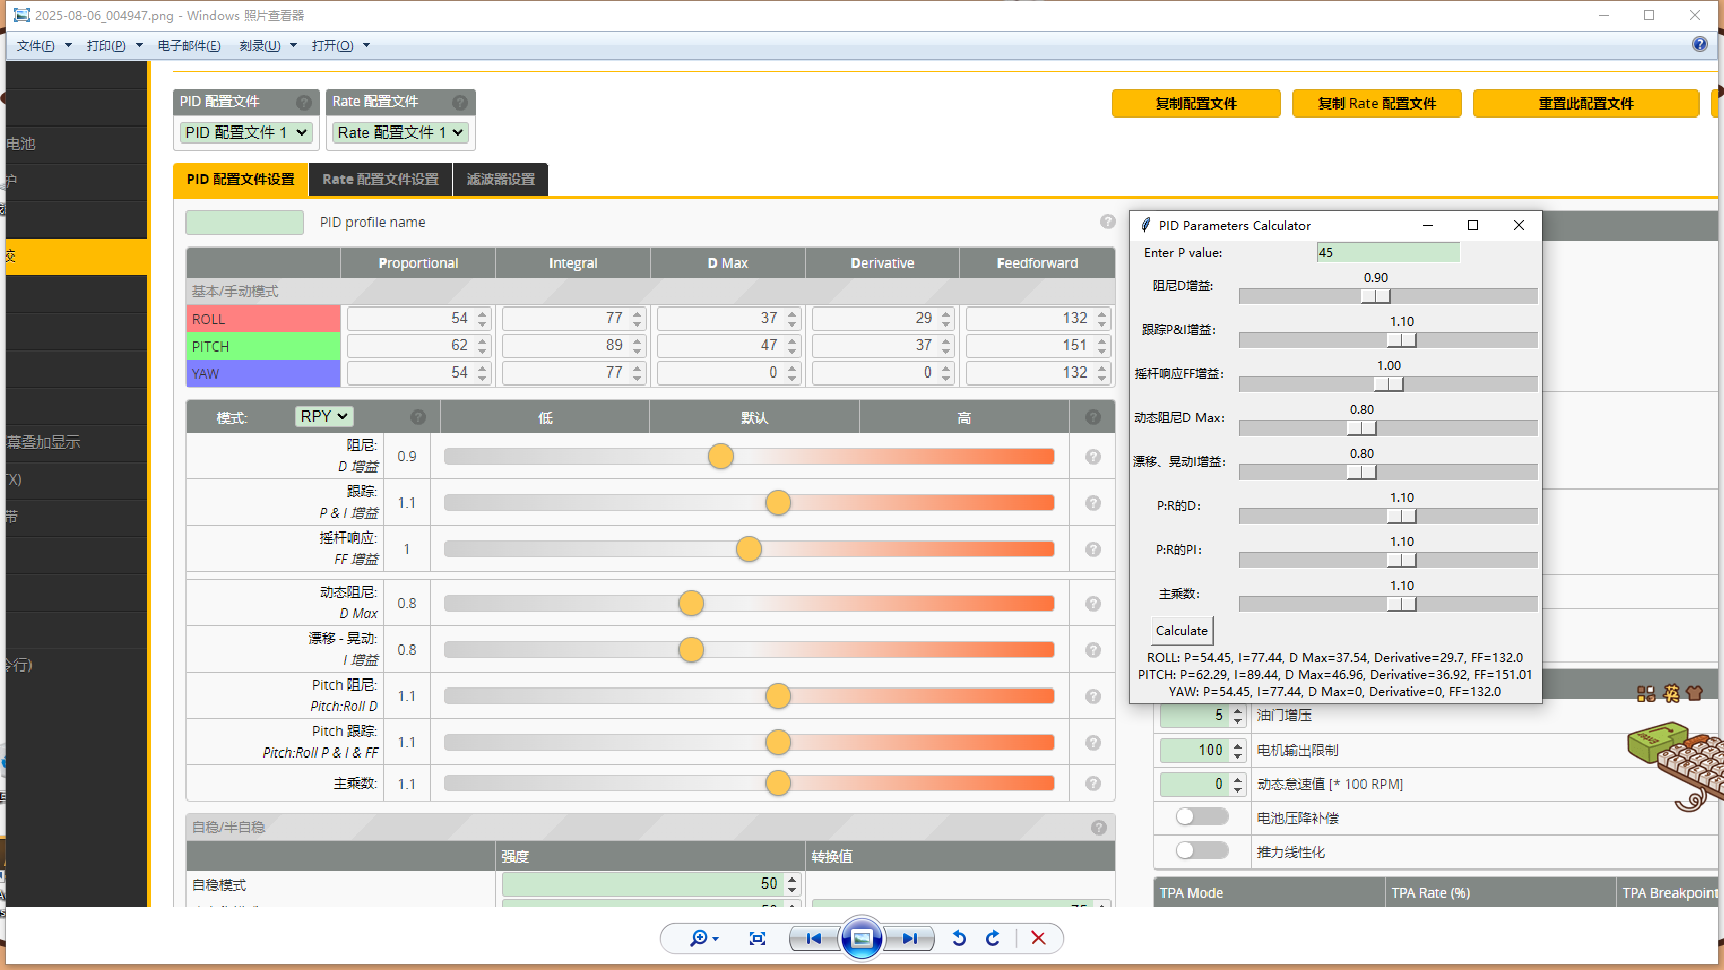Expand the RPY mode dropdown
This screenshot has height=970, width=1724.
coord(324,416)
